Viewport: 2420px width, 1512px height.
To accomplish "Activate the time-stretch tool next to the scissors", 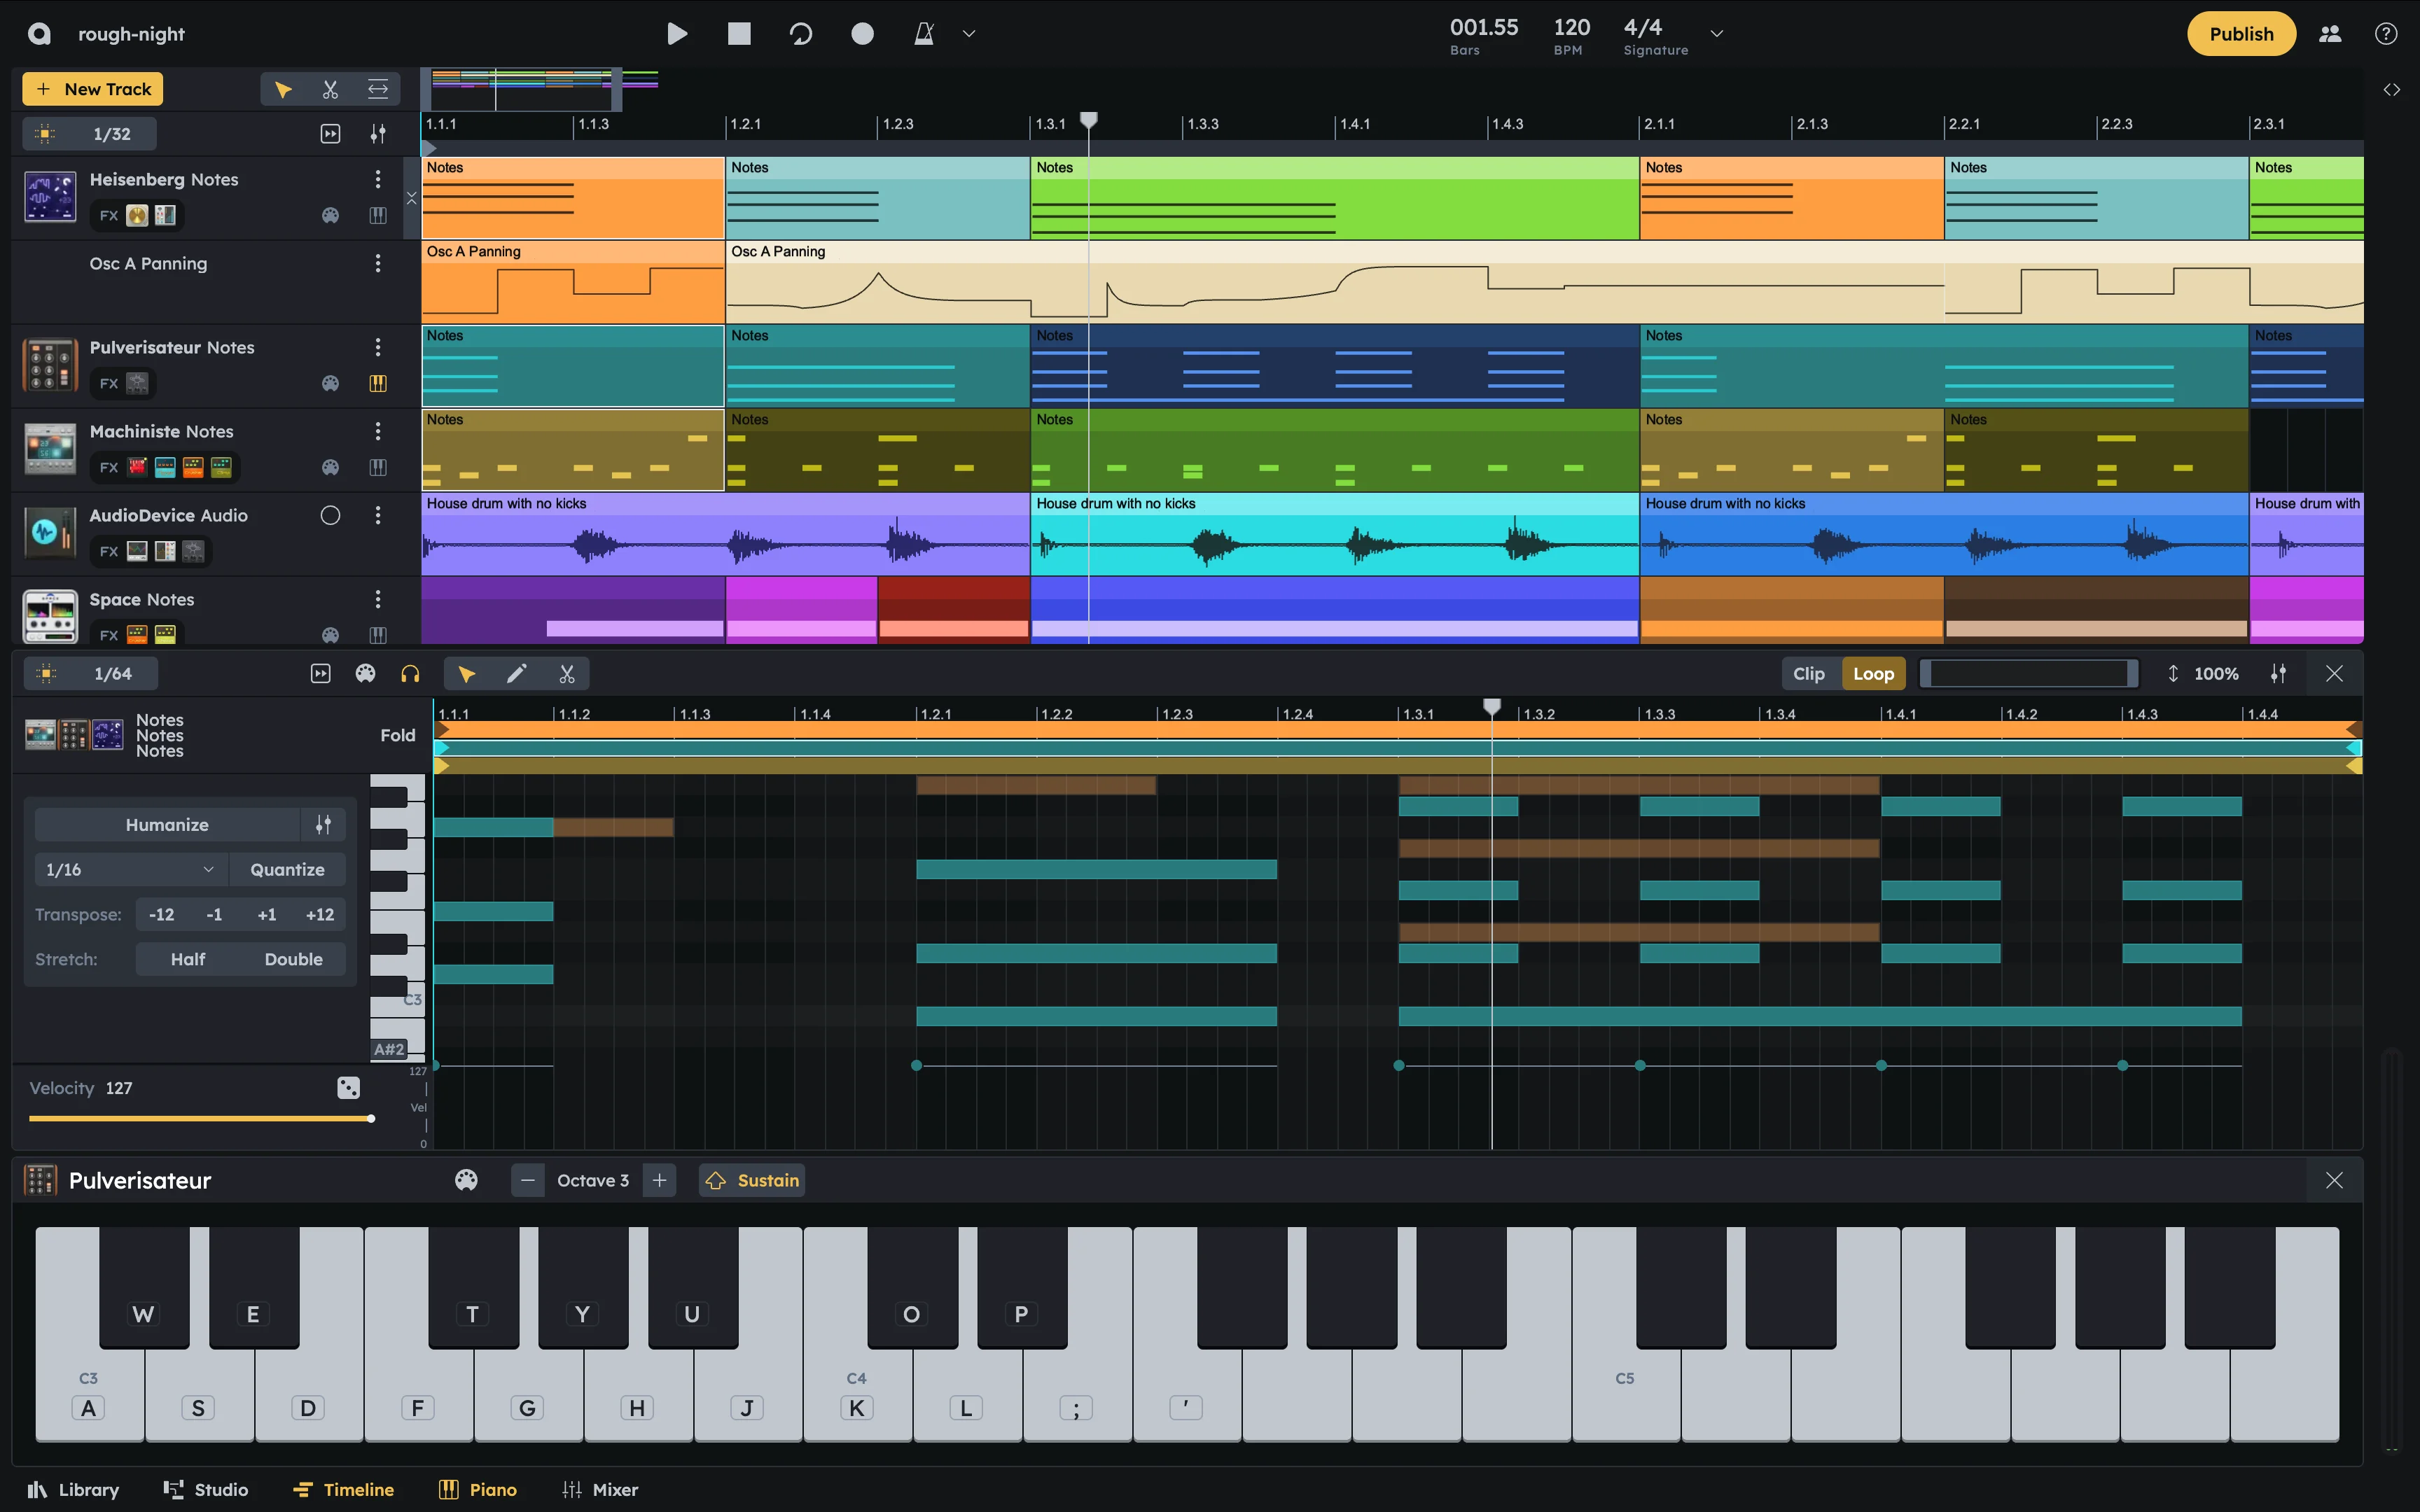I will 378,89.
